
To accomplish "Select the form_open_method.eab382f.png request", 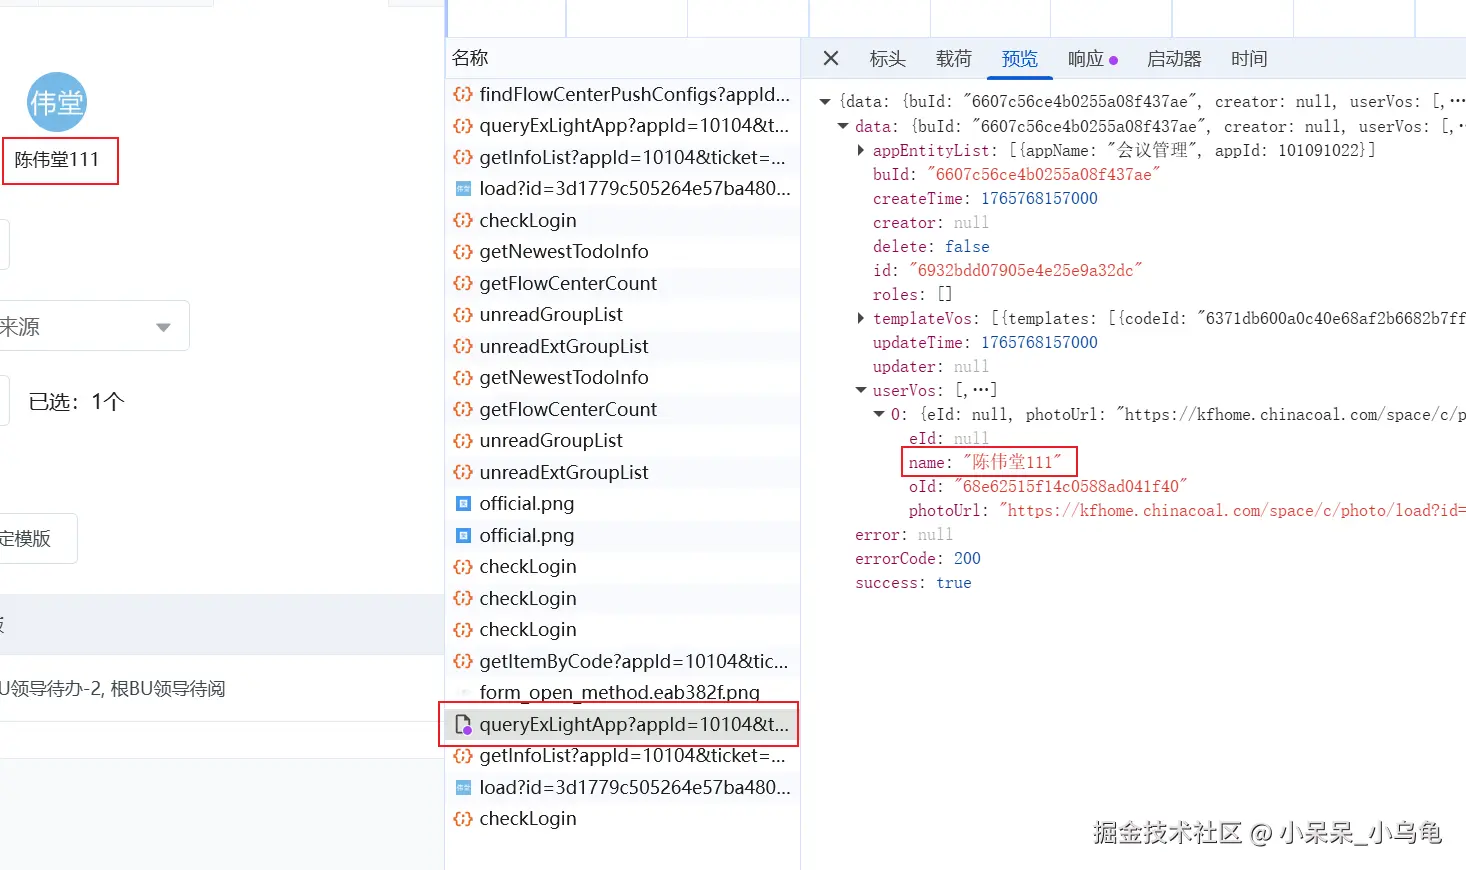I will pos(622,692).
